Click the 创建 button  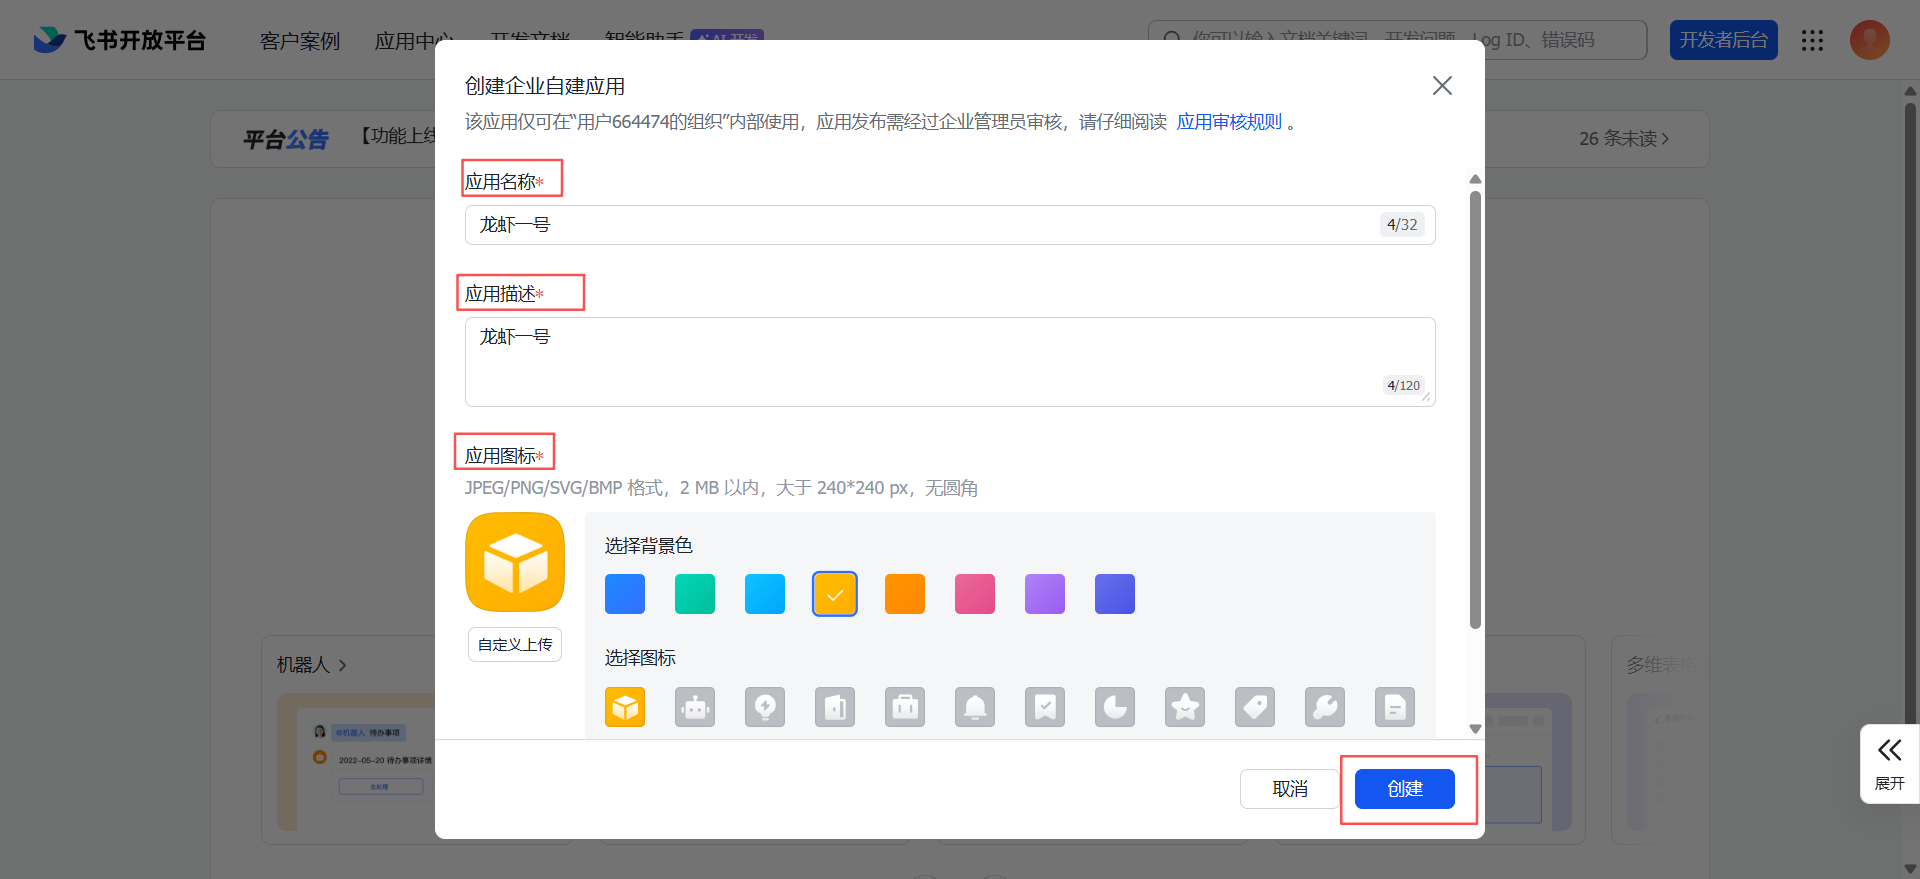[1405, 789]
